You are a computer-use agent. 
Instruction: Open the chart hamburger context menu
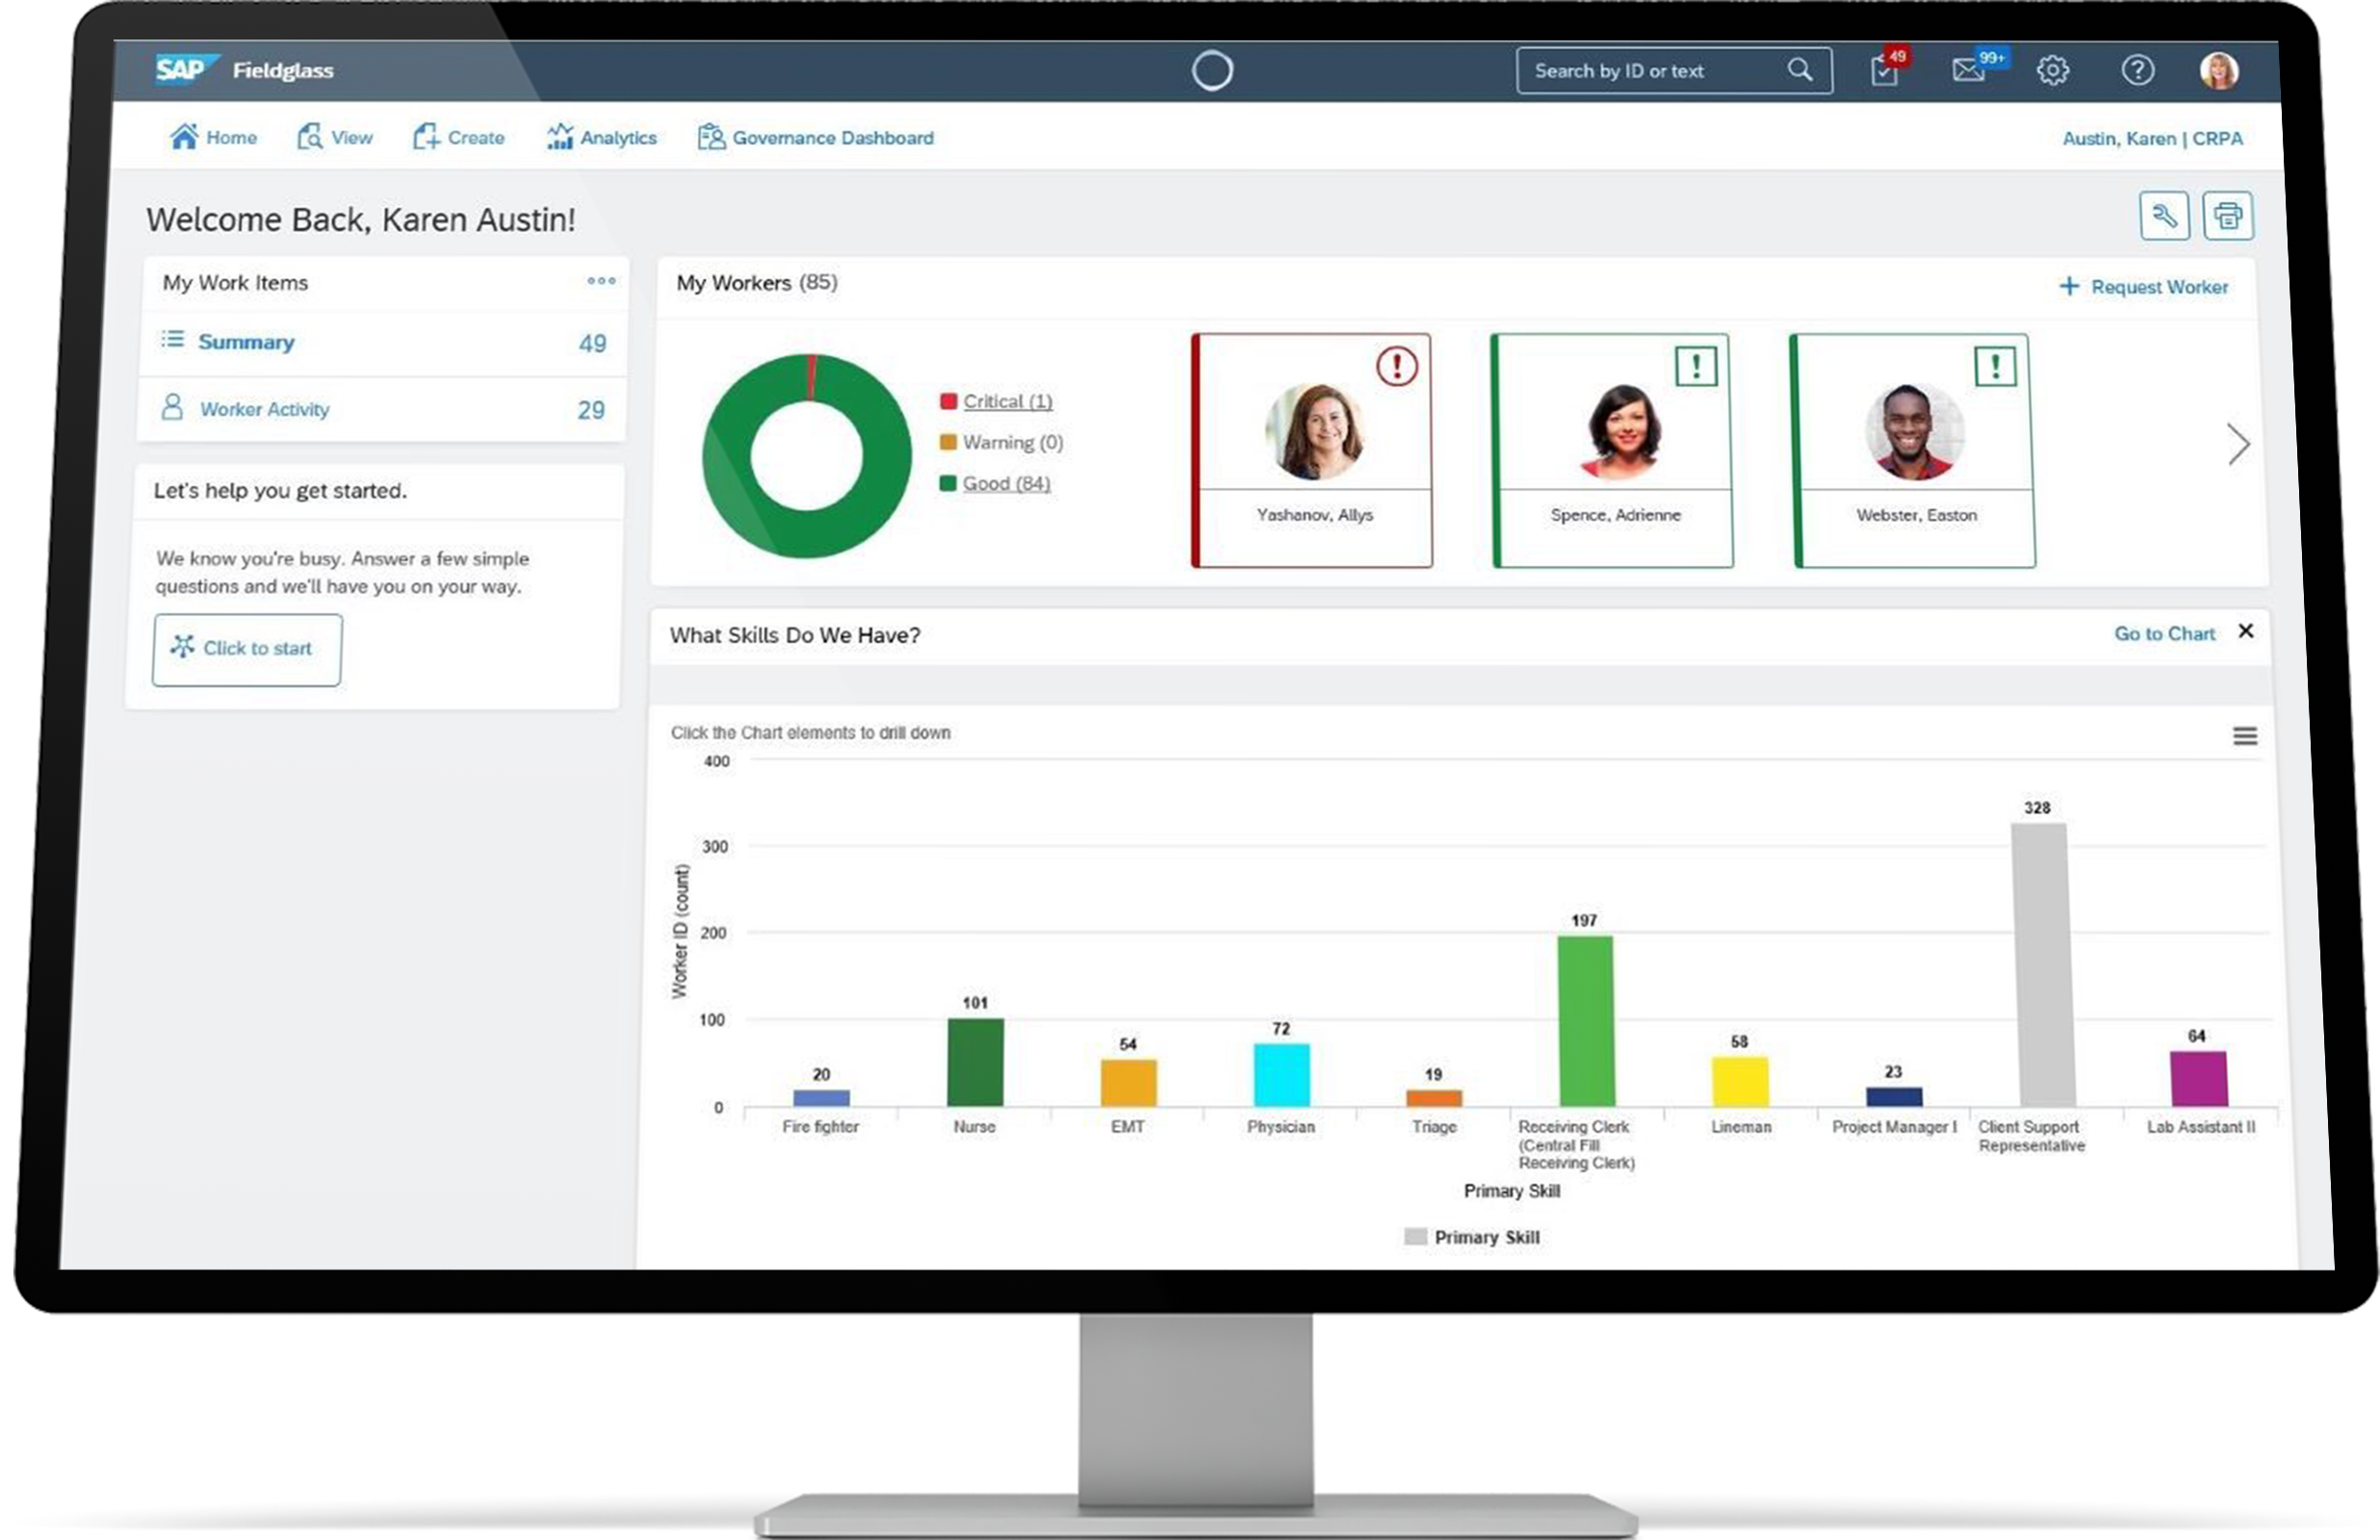2244,736
